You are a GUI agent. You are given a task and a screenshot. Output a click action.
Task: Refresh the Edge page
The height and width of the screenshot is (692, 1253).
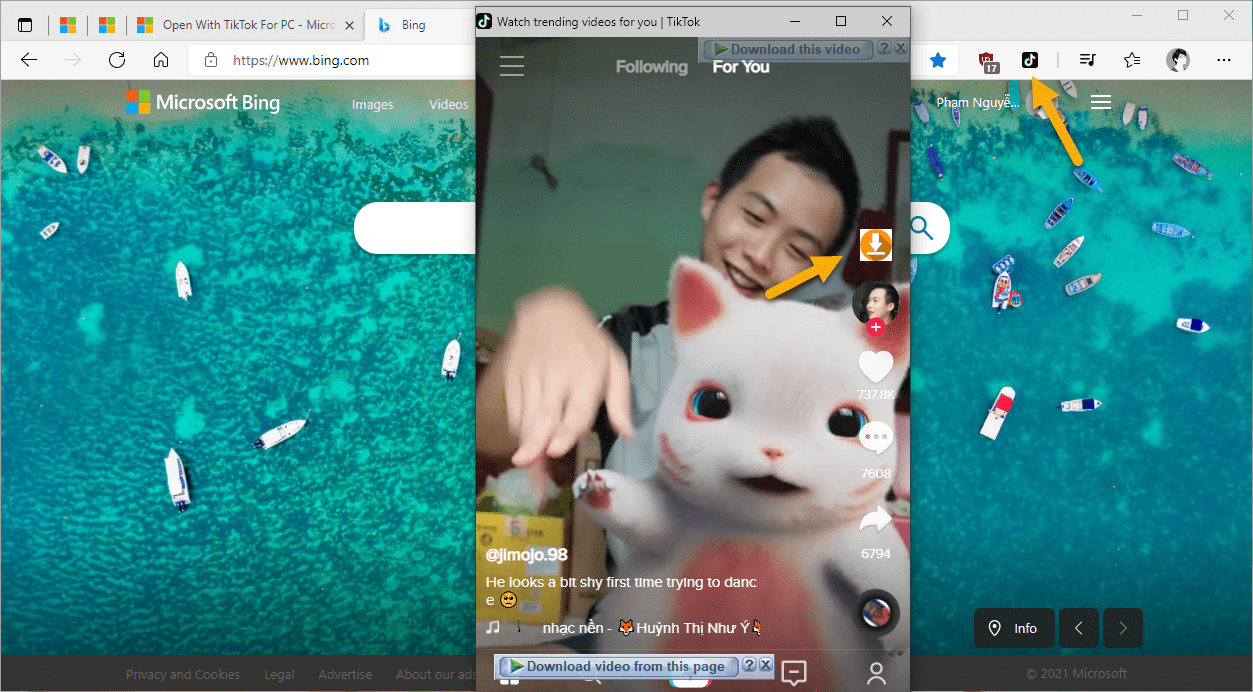(x=117, y=60)
